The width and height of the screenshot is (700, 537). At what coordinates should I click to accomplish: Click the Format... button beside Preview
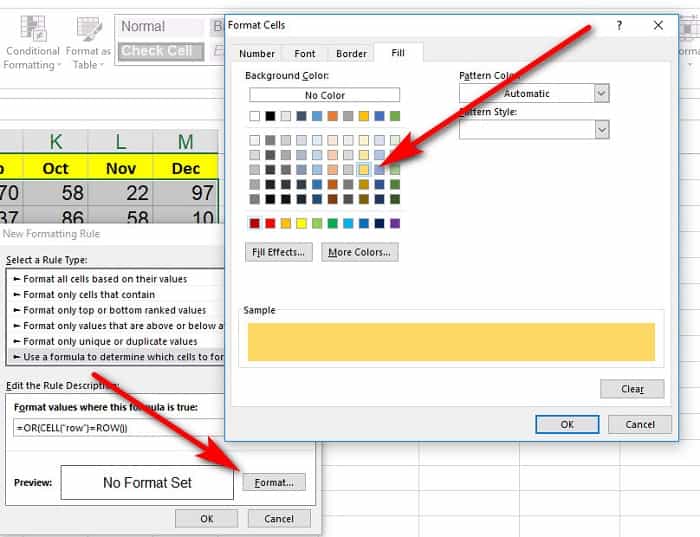[273, 482]
